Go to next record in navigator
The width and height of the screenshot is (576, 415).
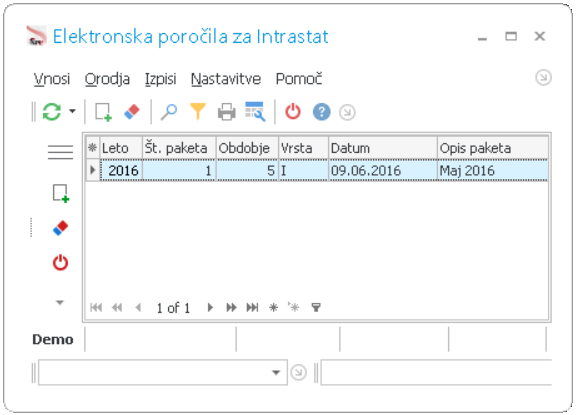tap(210, 307)
